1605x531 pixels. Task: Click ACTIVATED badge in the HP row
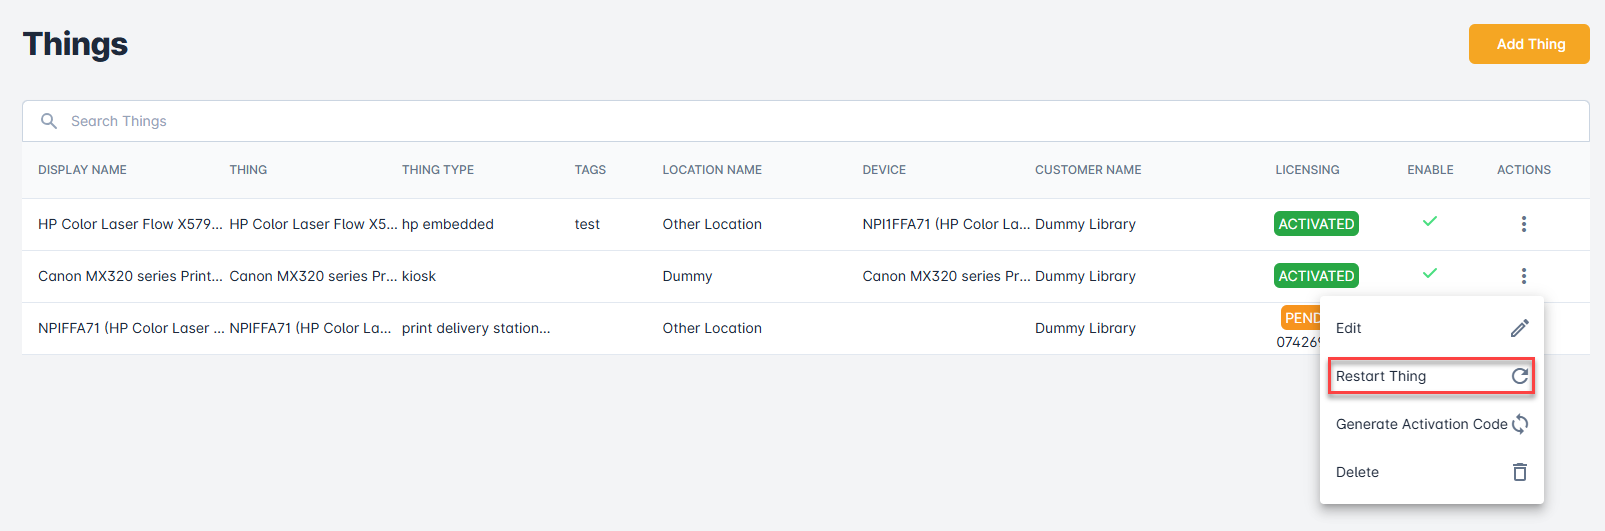[x=1316, y=224]
